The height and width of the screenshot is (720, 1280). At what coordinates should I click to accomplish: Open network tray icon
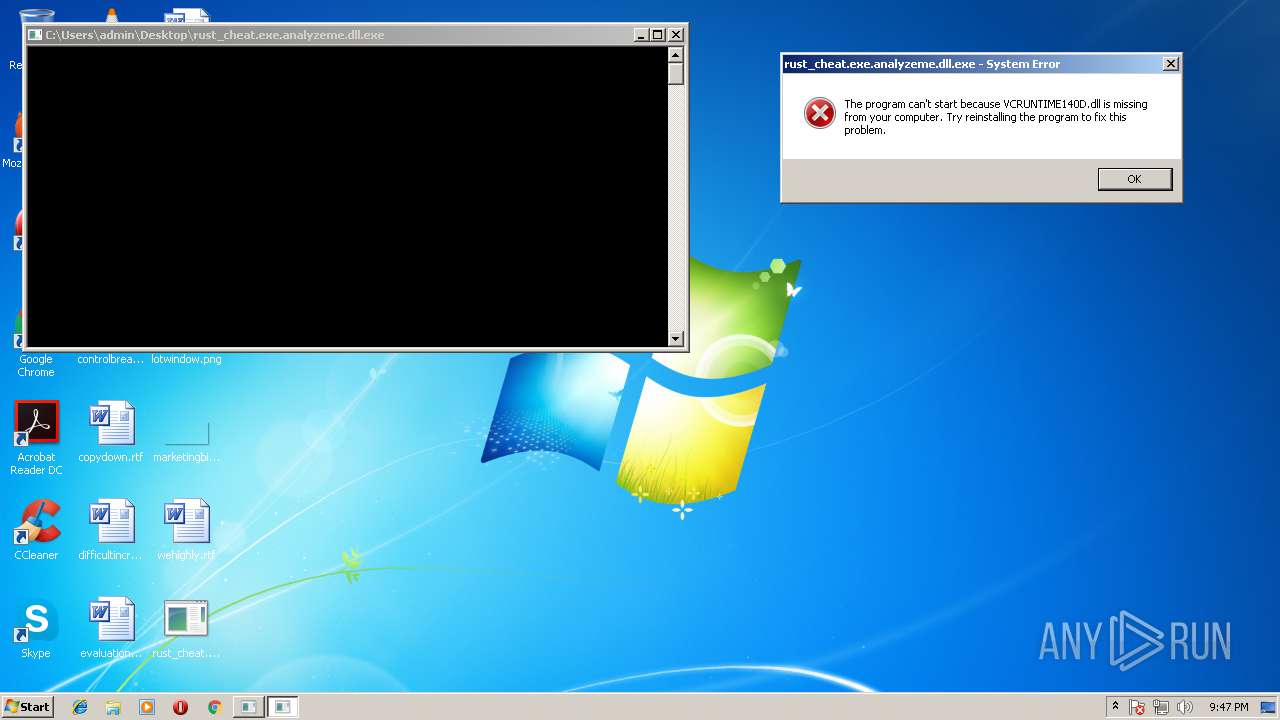coord(1161,707)
